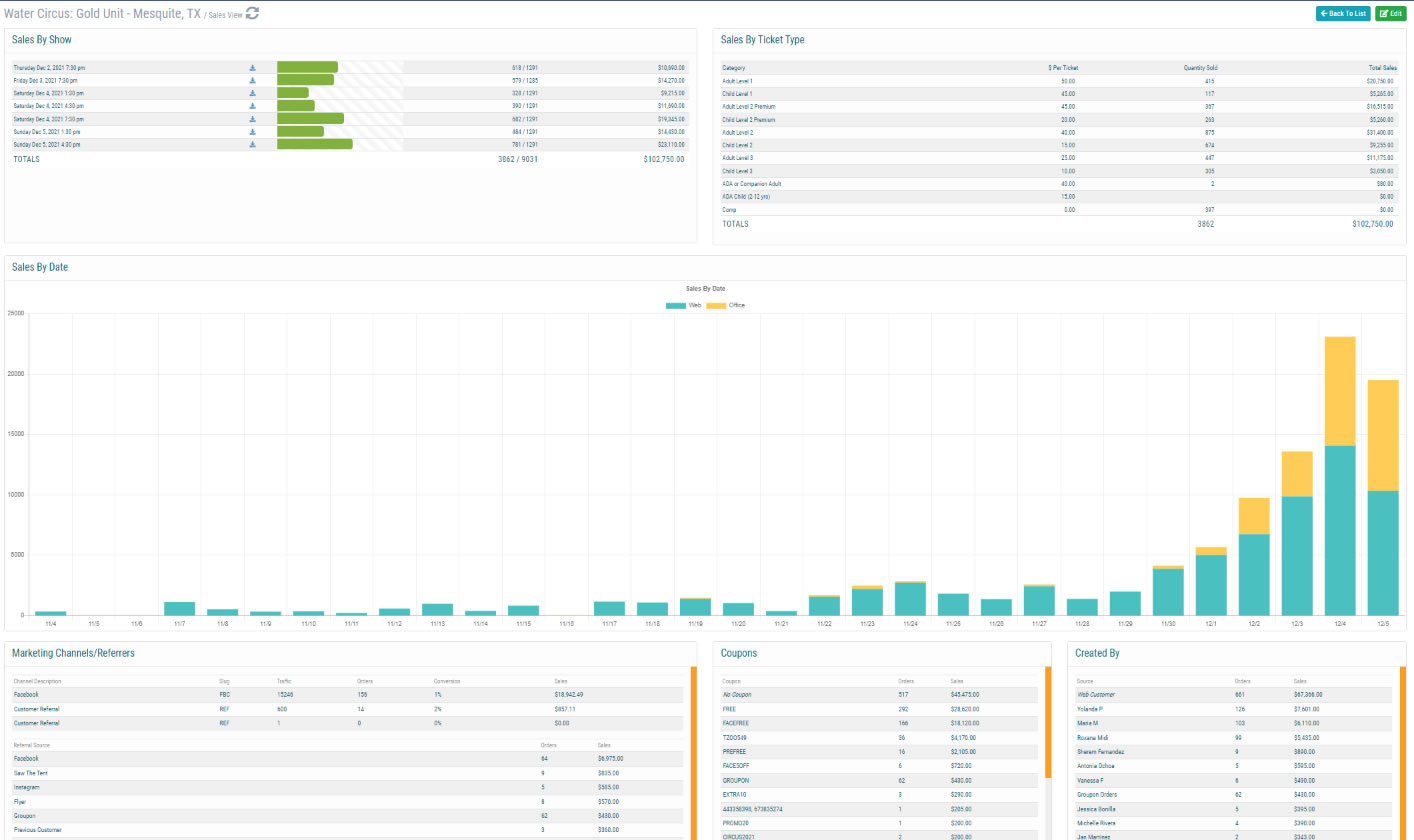Click the Adult Level 1 ticket category

(x=738, y=80)
